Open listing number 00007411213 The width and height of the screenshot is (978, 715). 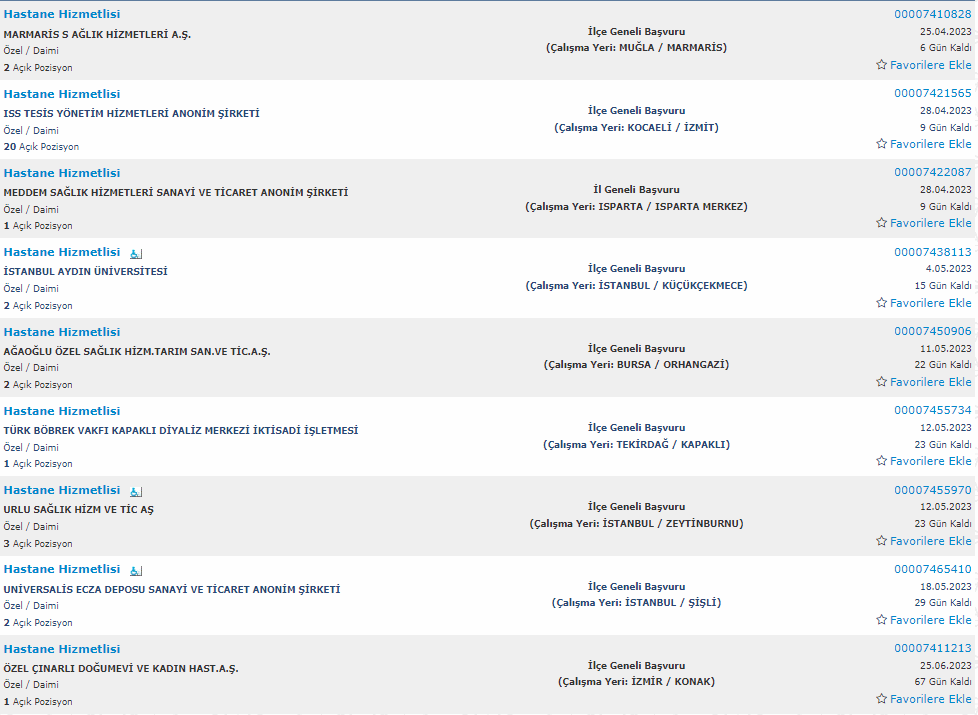click(x=932, y=648)
